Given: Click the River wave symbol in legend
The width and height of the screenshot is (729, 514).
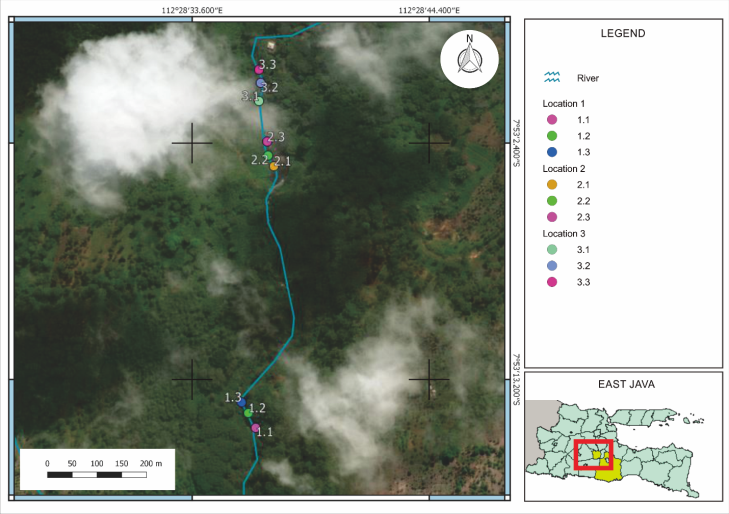Looking at the screenshot, I should 551,77.
